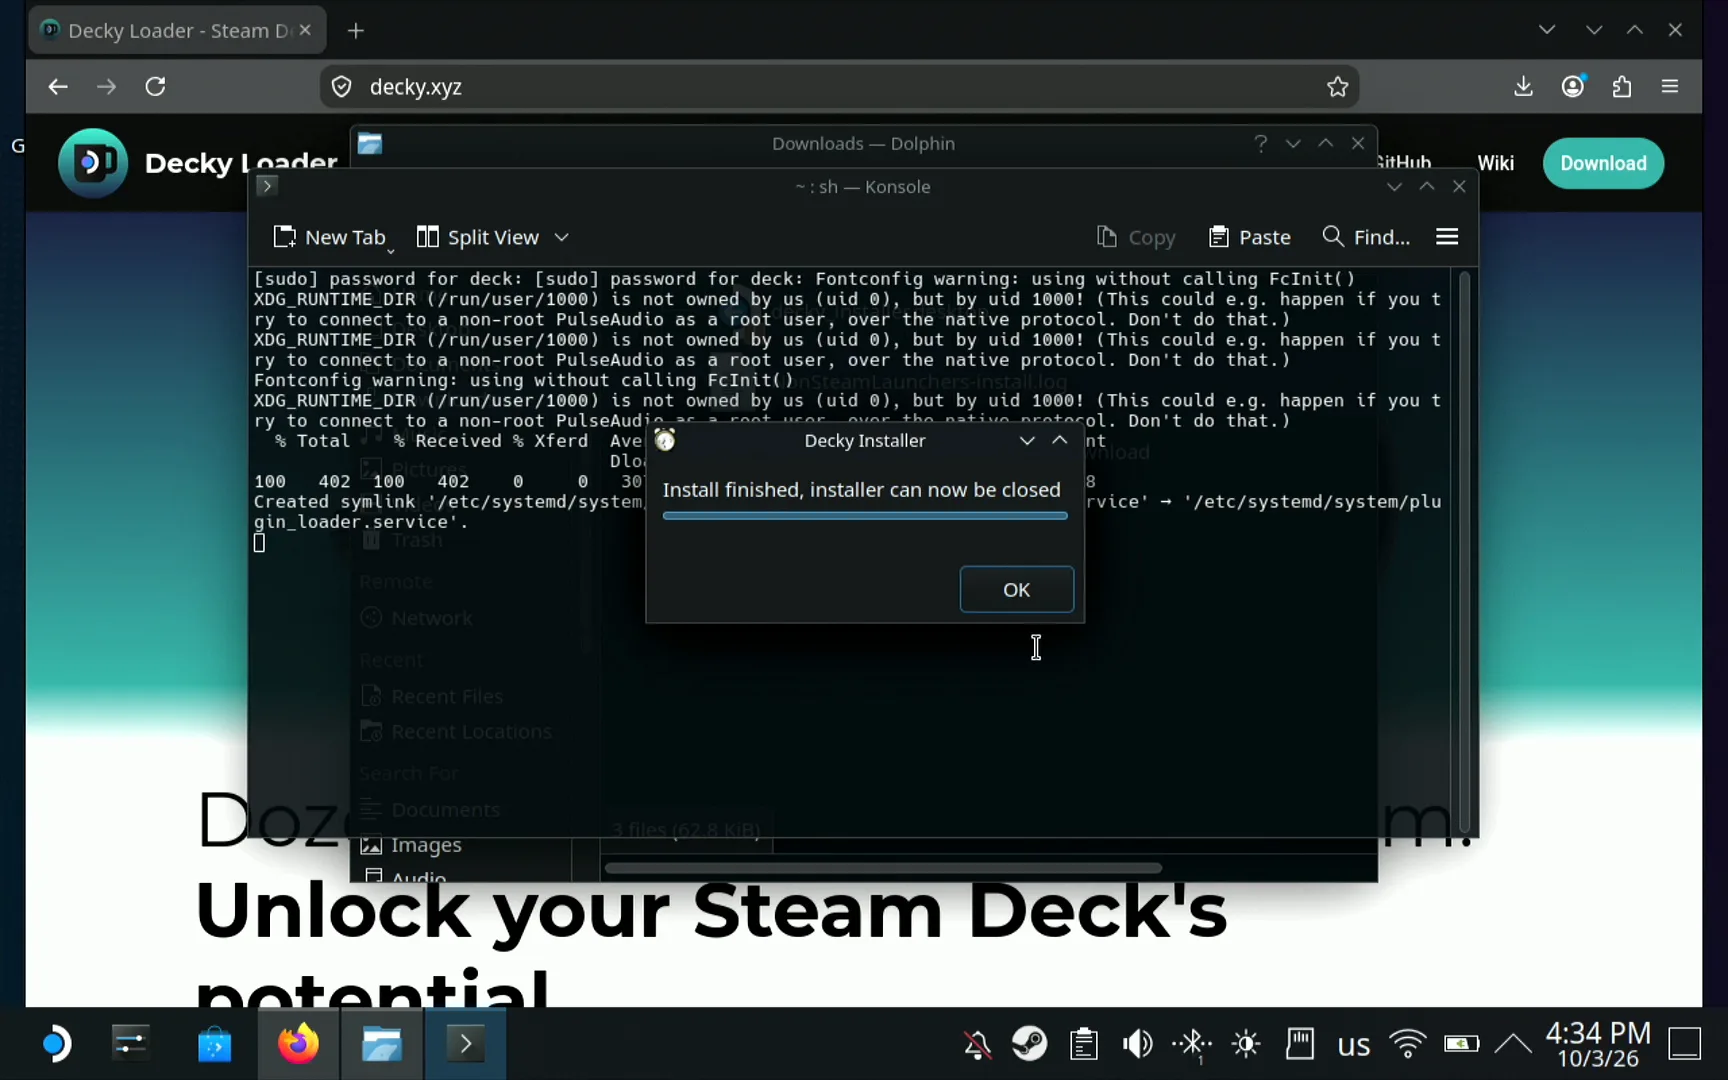Viewport: 1728px width, 1080px height.
Task: Open a new Firefox tab with plus
Action: 356,31
